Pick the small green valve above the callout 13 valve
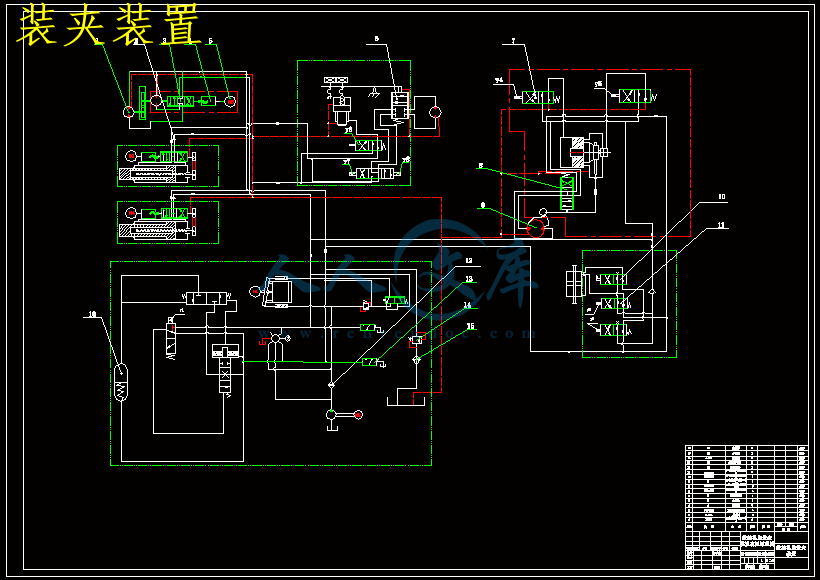The image size is (820, 580). tap(368, 327)
